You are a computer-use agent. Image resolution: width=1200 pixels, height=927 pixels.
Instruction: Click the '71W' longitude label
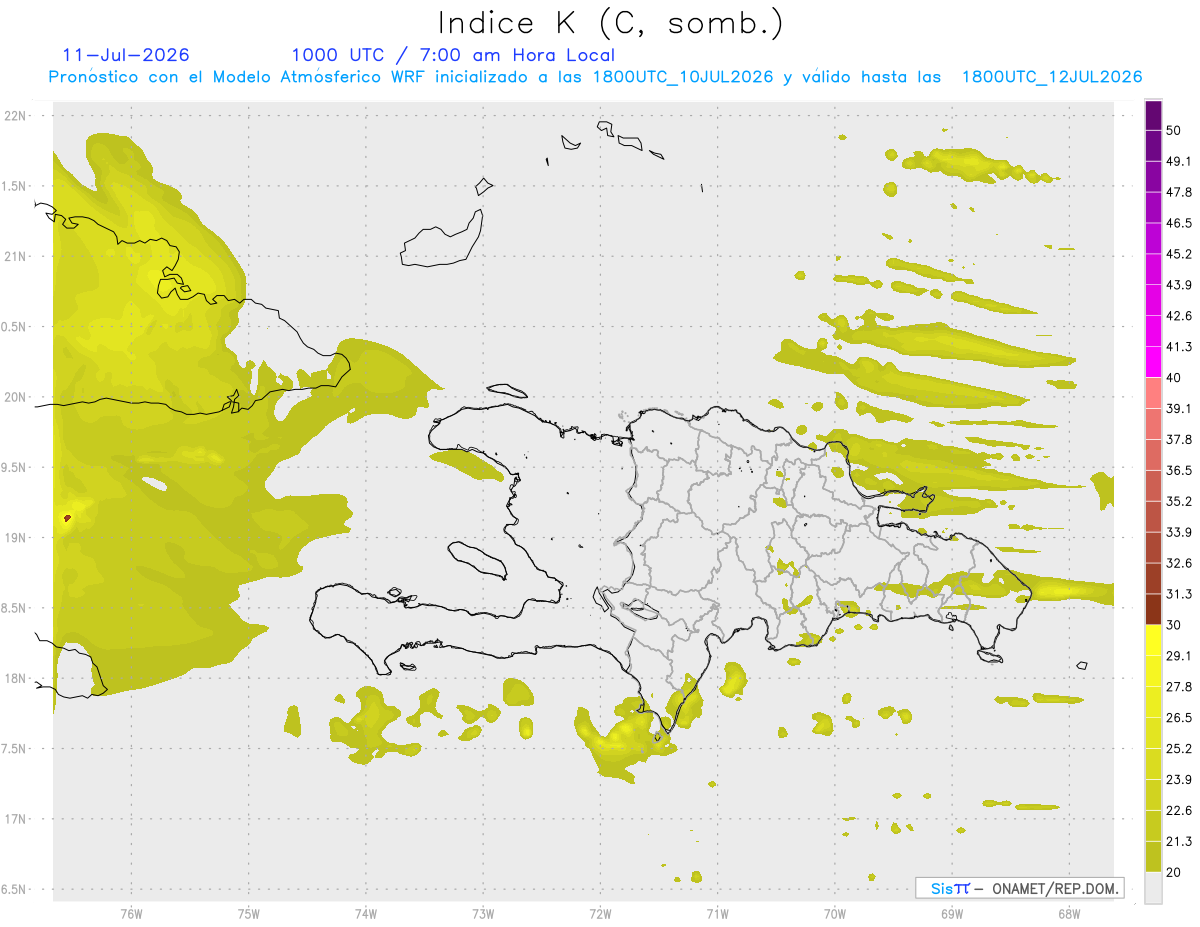717,914
